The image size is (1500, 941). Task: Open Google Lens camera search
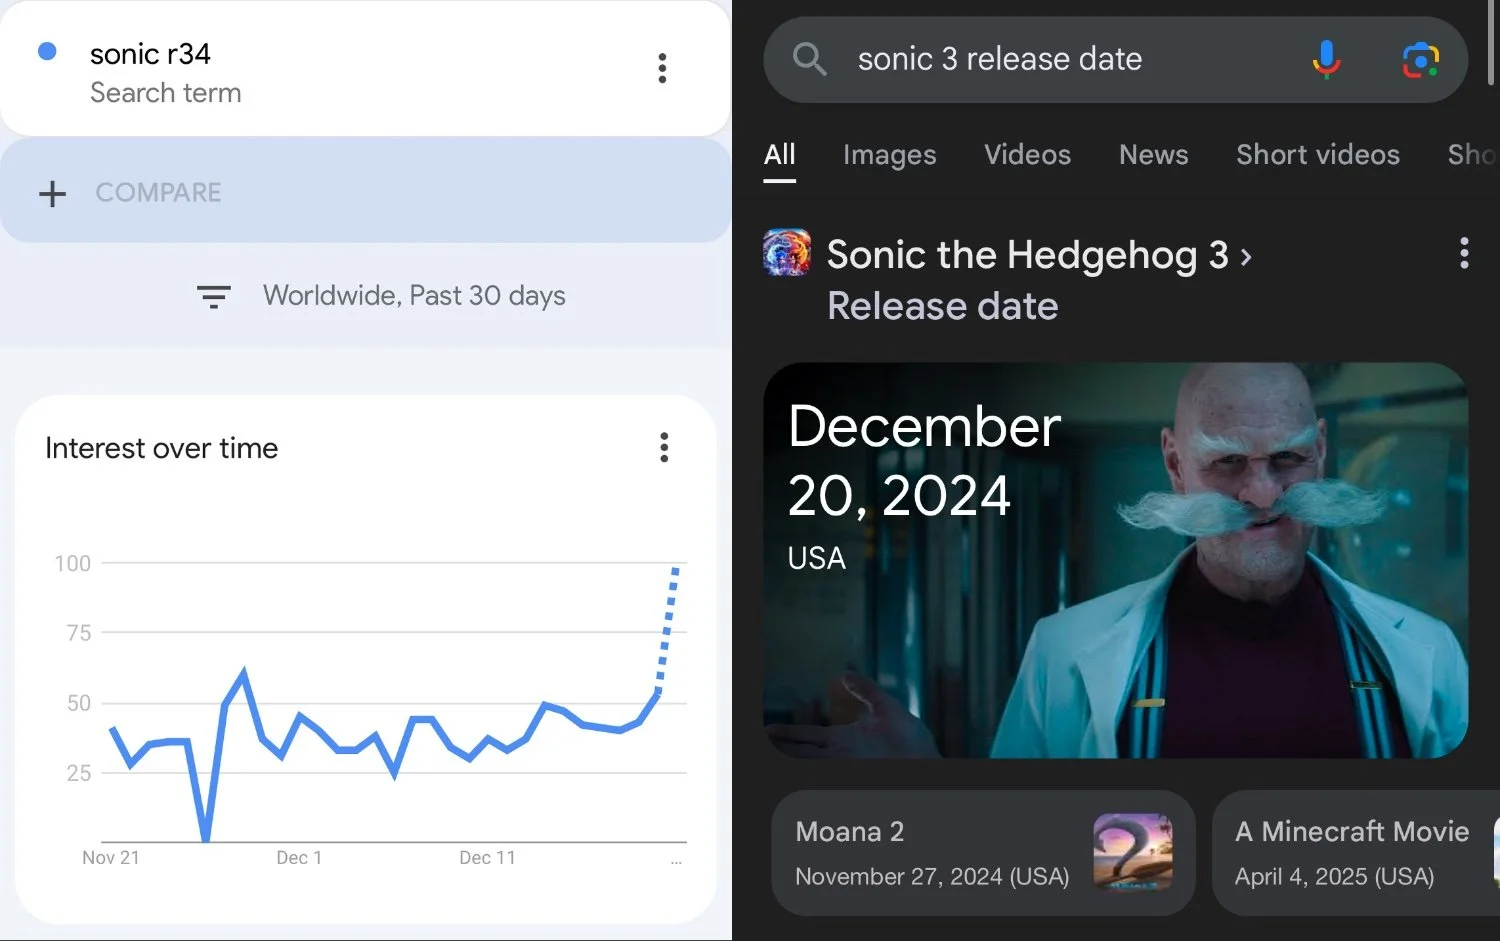point(1421,60)
